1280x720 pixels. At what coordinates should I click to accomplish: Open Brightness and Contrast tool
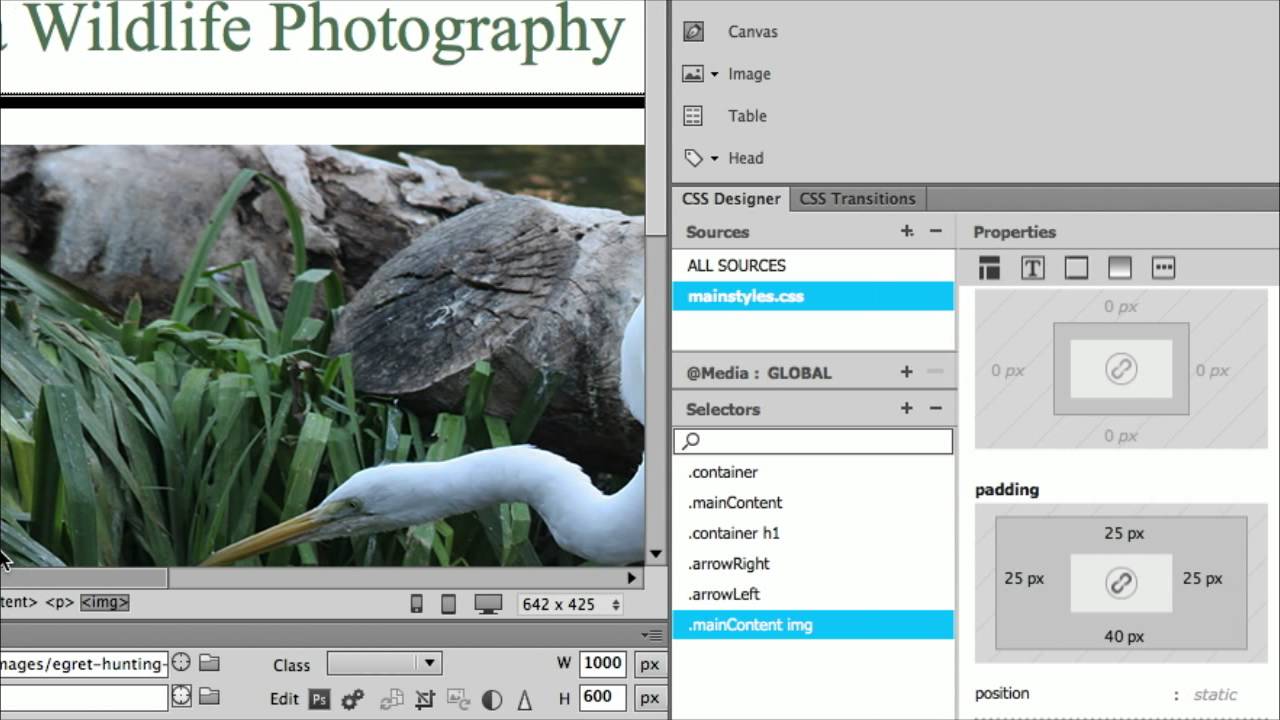492,699
